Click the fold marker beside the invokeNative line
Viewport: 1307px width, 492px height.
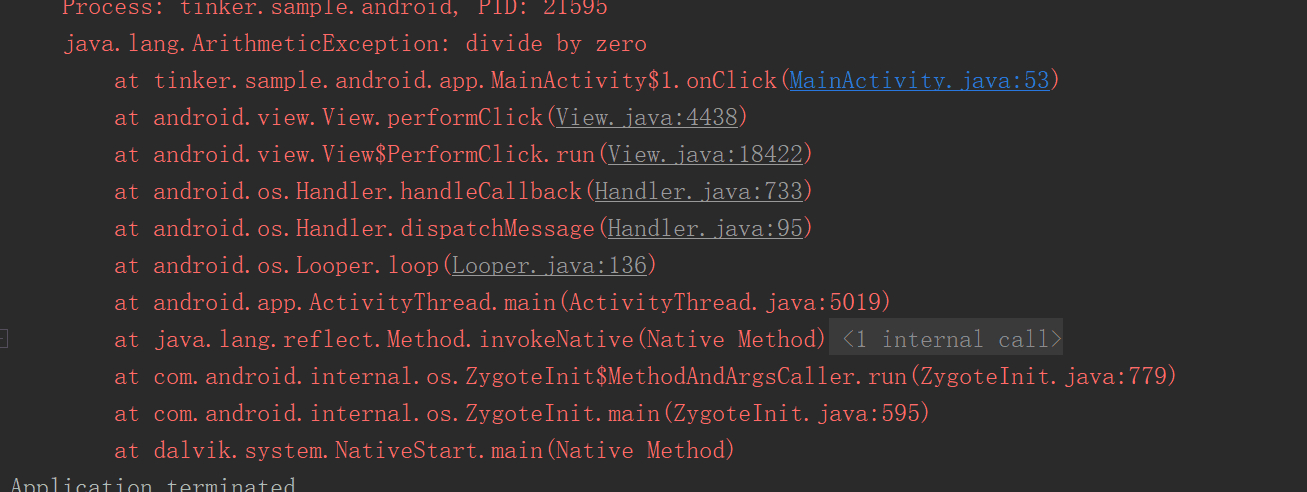pyautogui.click(x=3, y=340)
